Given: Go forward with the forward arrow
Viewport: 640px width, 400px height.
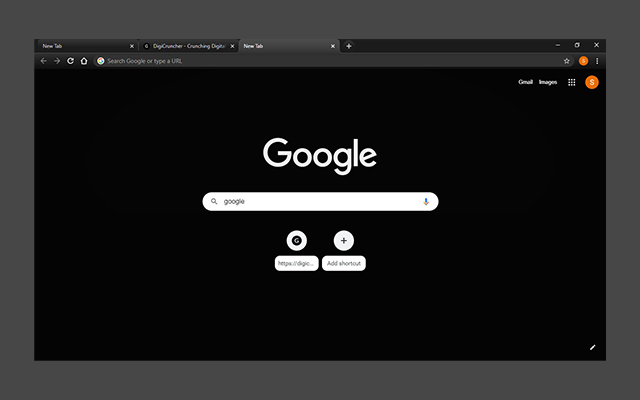Looking at the screenshot, I should pyautogui.click(x=57, y=61).
